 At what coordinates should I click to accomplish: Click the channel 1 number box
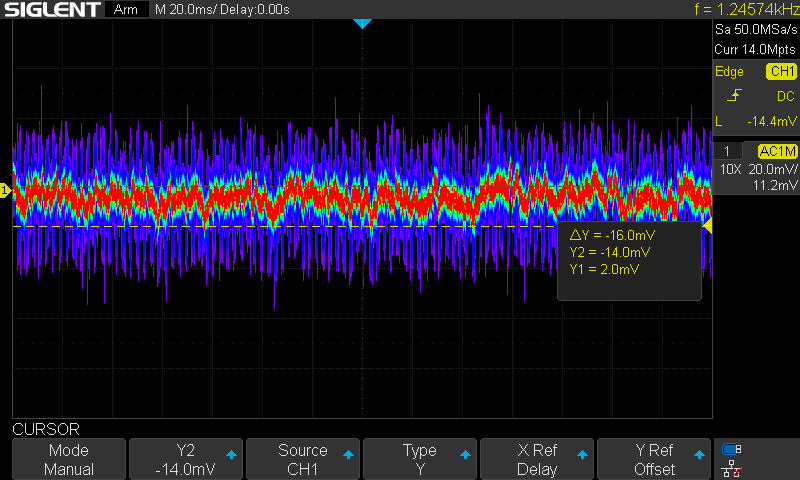point(727,151)
